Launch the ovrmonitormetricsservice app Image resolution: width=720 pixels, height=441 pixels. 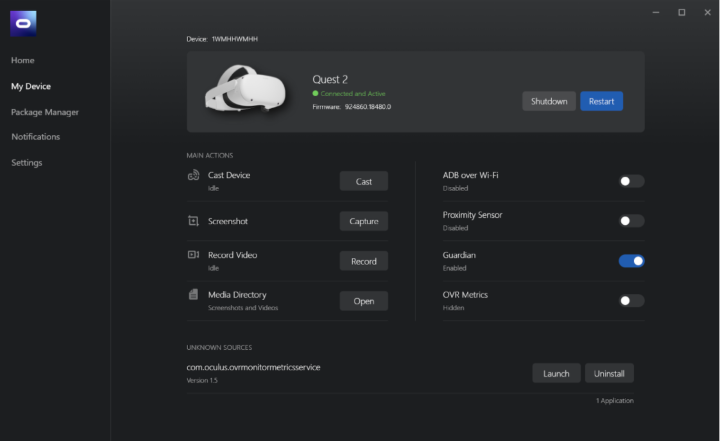(x=556, y=373)
